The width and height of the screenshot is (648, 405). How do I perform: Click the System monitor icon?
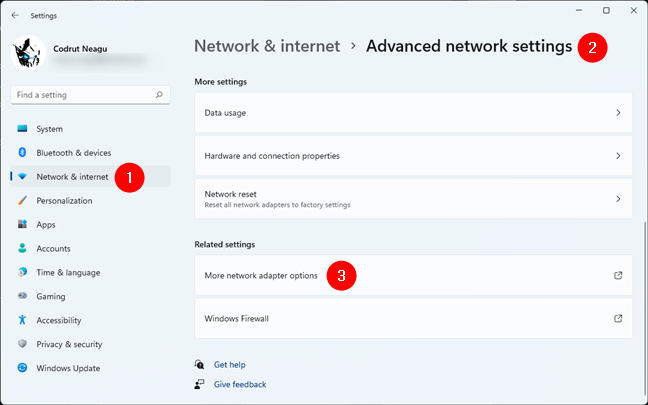point(22,129)
